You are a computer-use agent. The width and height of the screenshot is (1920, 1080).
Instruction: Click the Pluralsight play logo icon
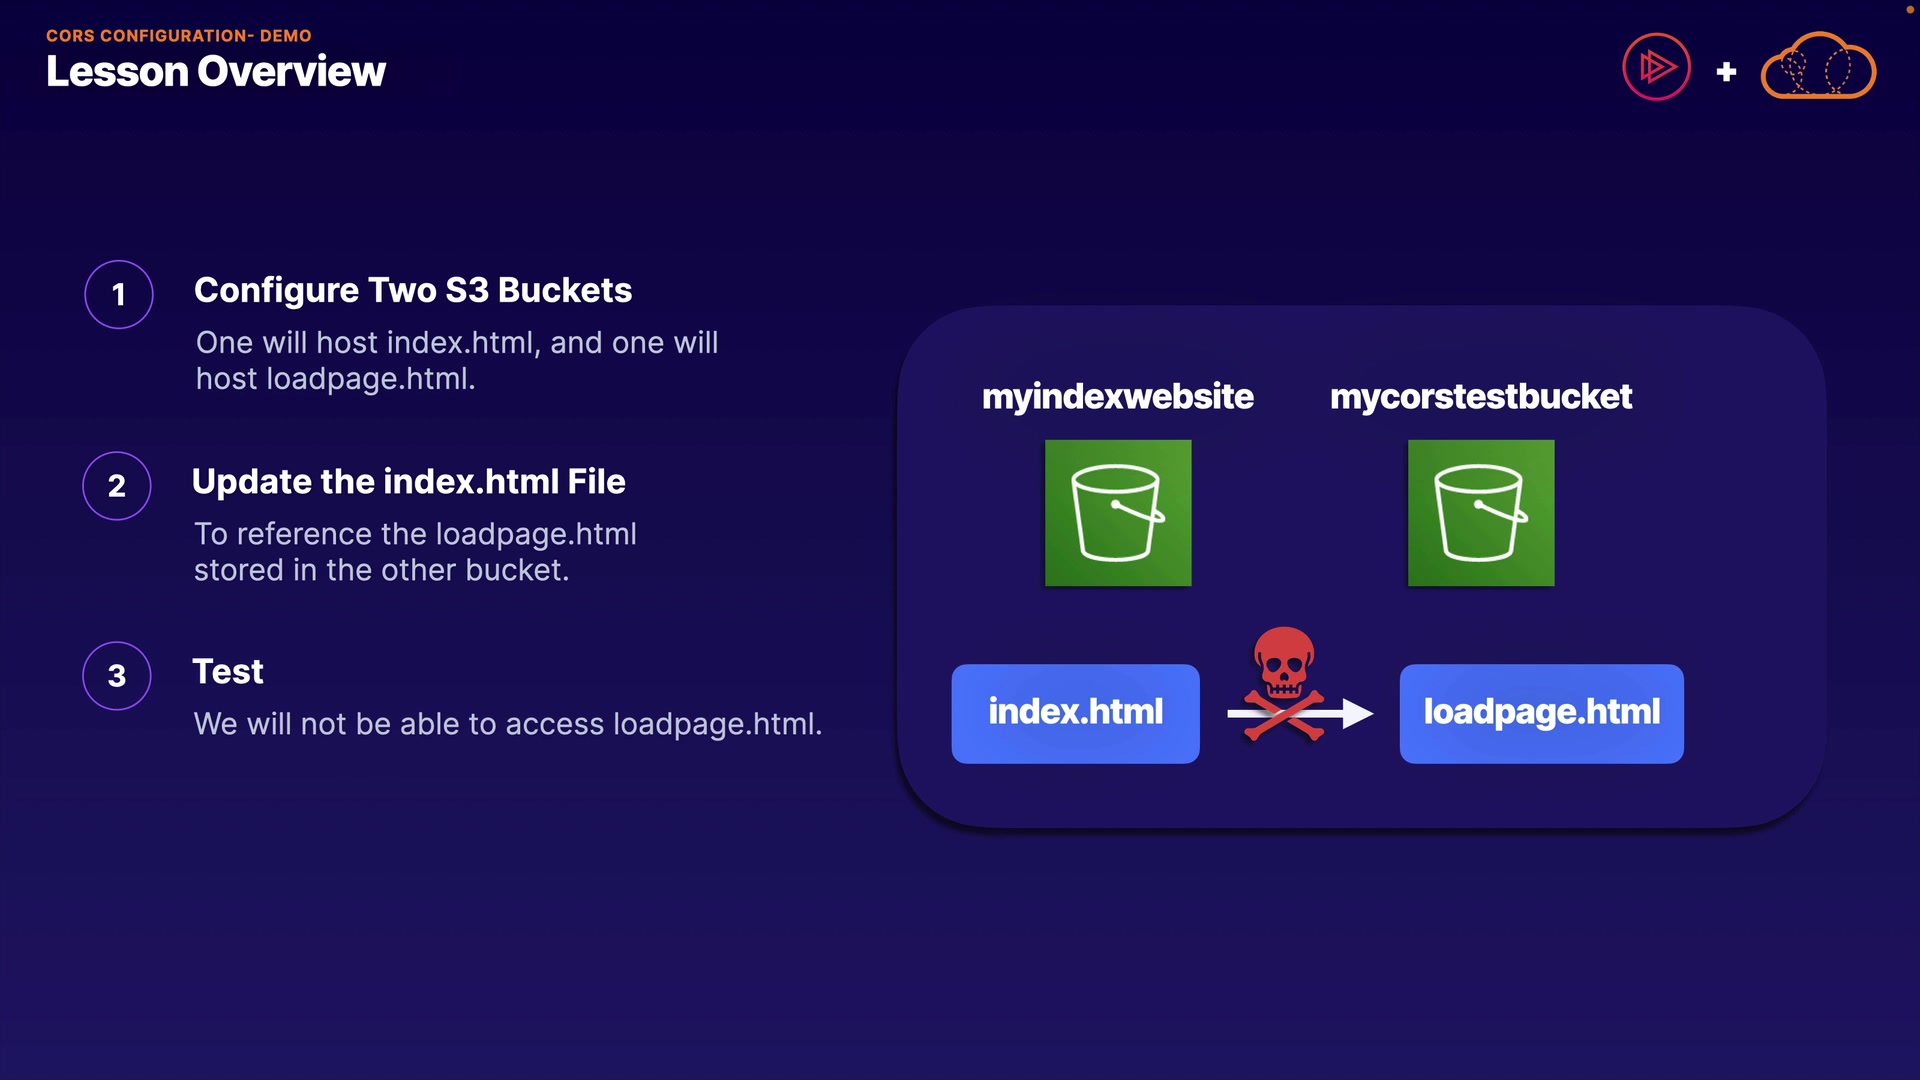[x=1656, y=68]
